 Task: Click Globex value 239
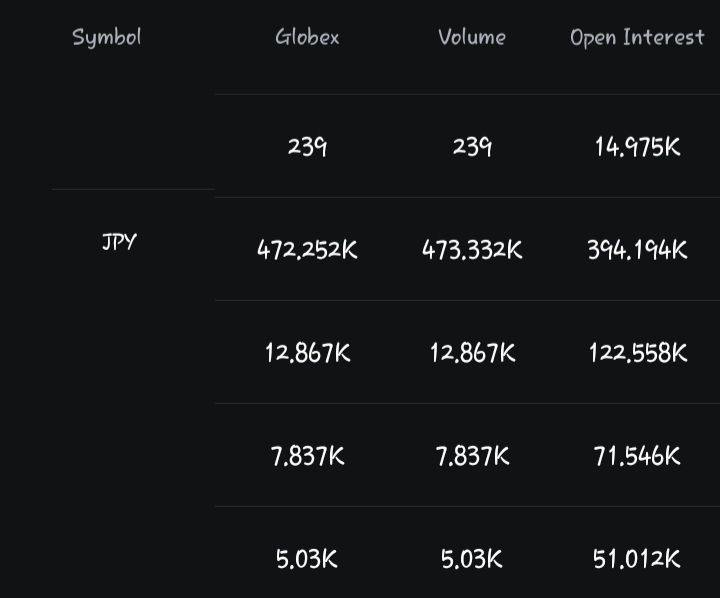307,147
